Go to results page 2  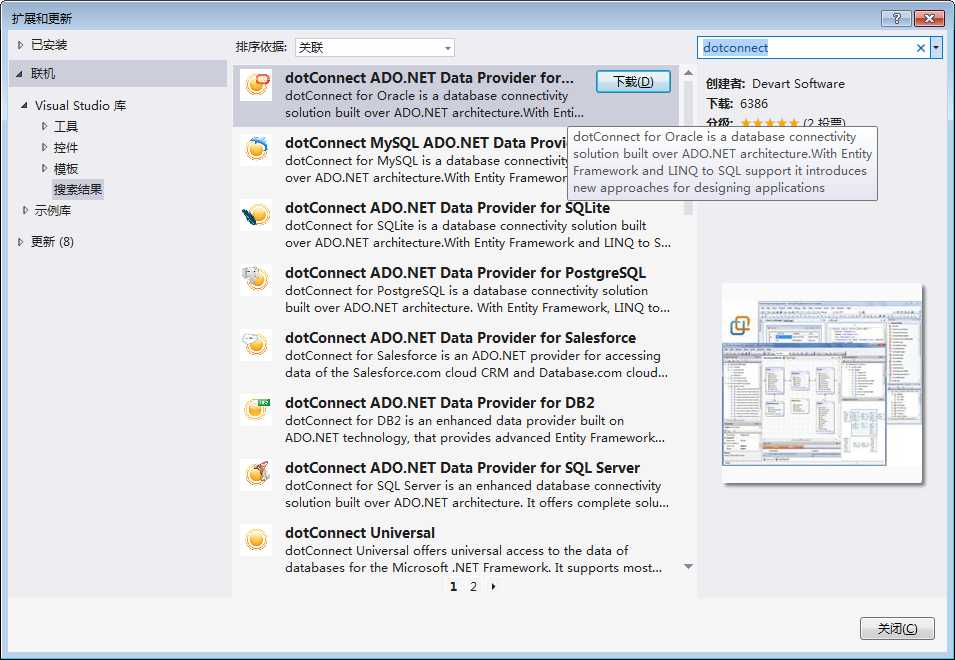[x=473, y=586]
